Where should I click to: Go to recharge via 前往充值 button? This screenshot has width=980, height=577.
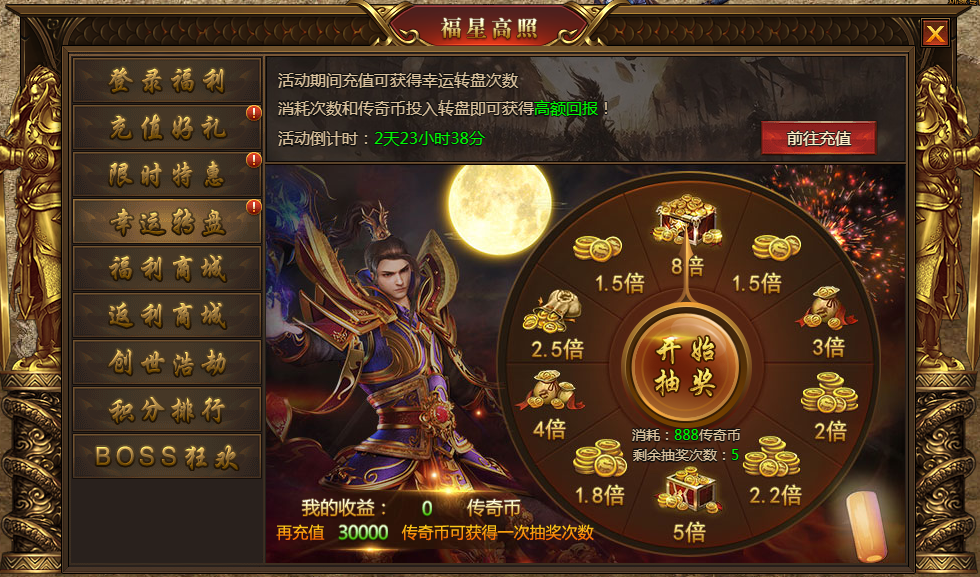(818, 138)
